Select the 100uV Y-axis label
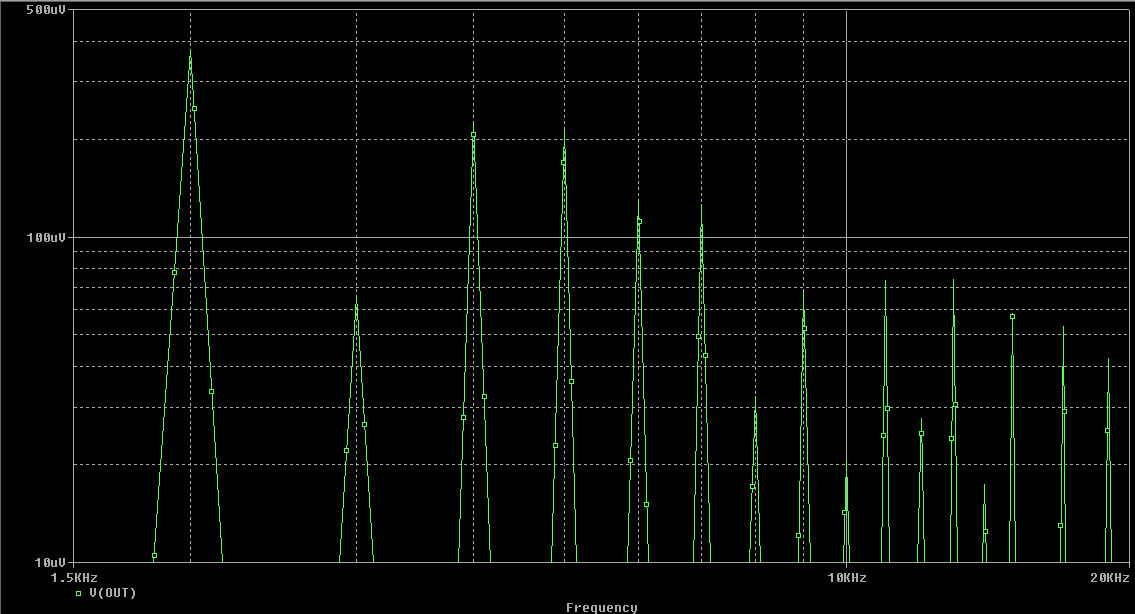The image size is (1135, 614). tap(46, 237)
